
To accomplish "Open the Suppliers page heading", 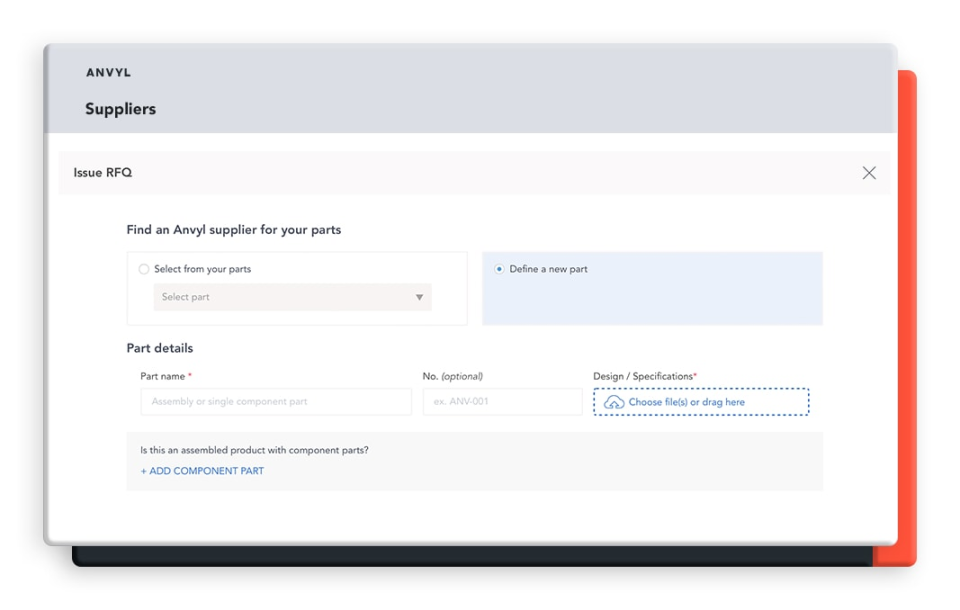I will coord(120,109).
